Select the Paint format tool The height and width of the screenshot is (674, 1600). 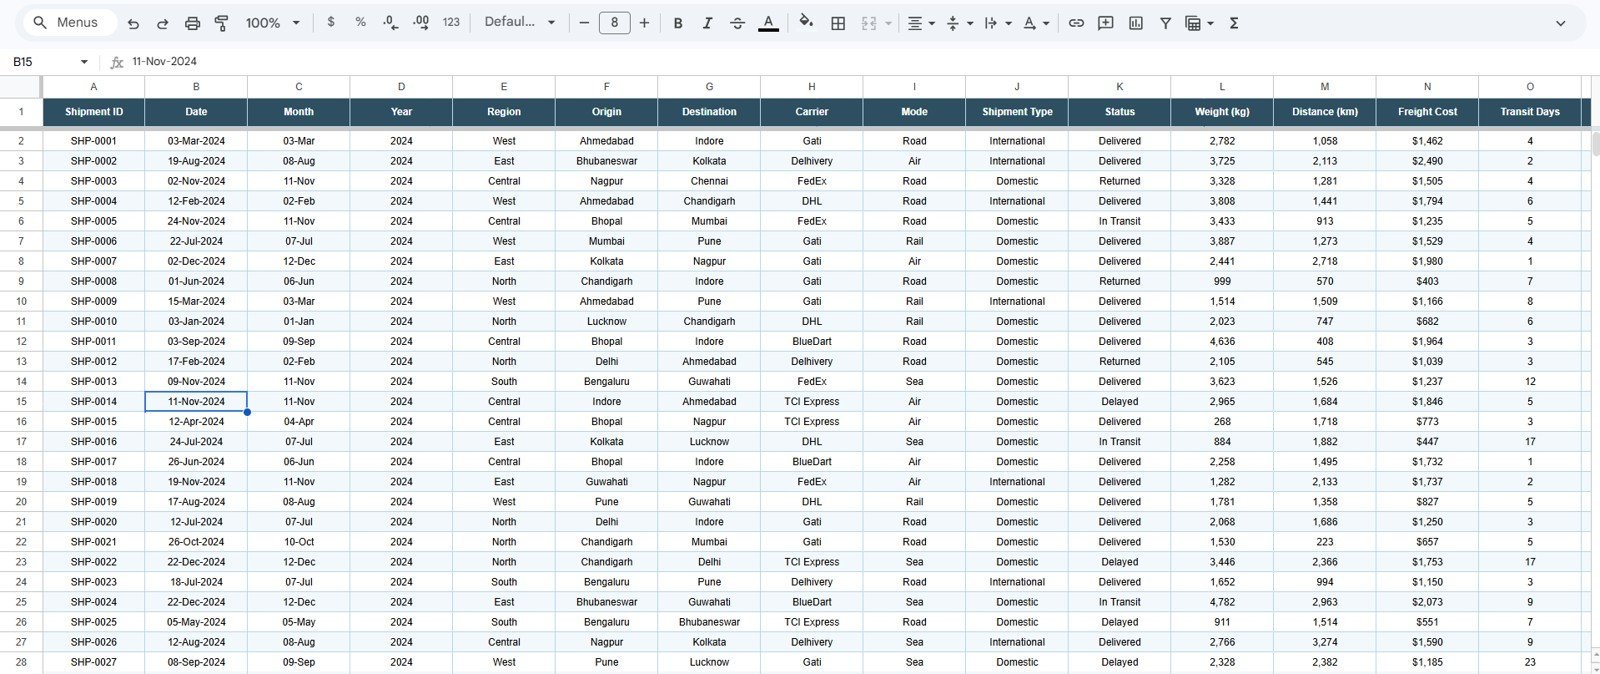point(222,23)
